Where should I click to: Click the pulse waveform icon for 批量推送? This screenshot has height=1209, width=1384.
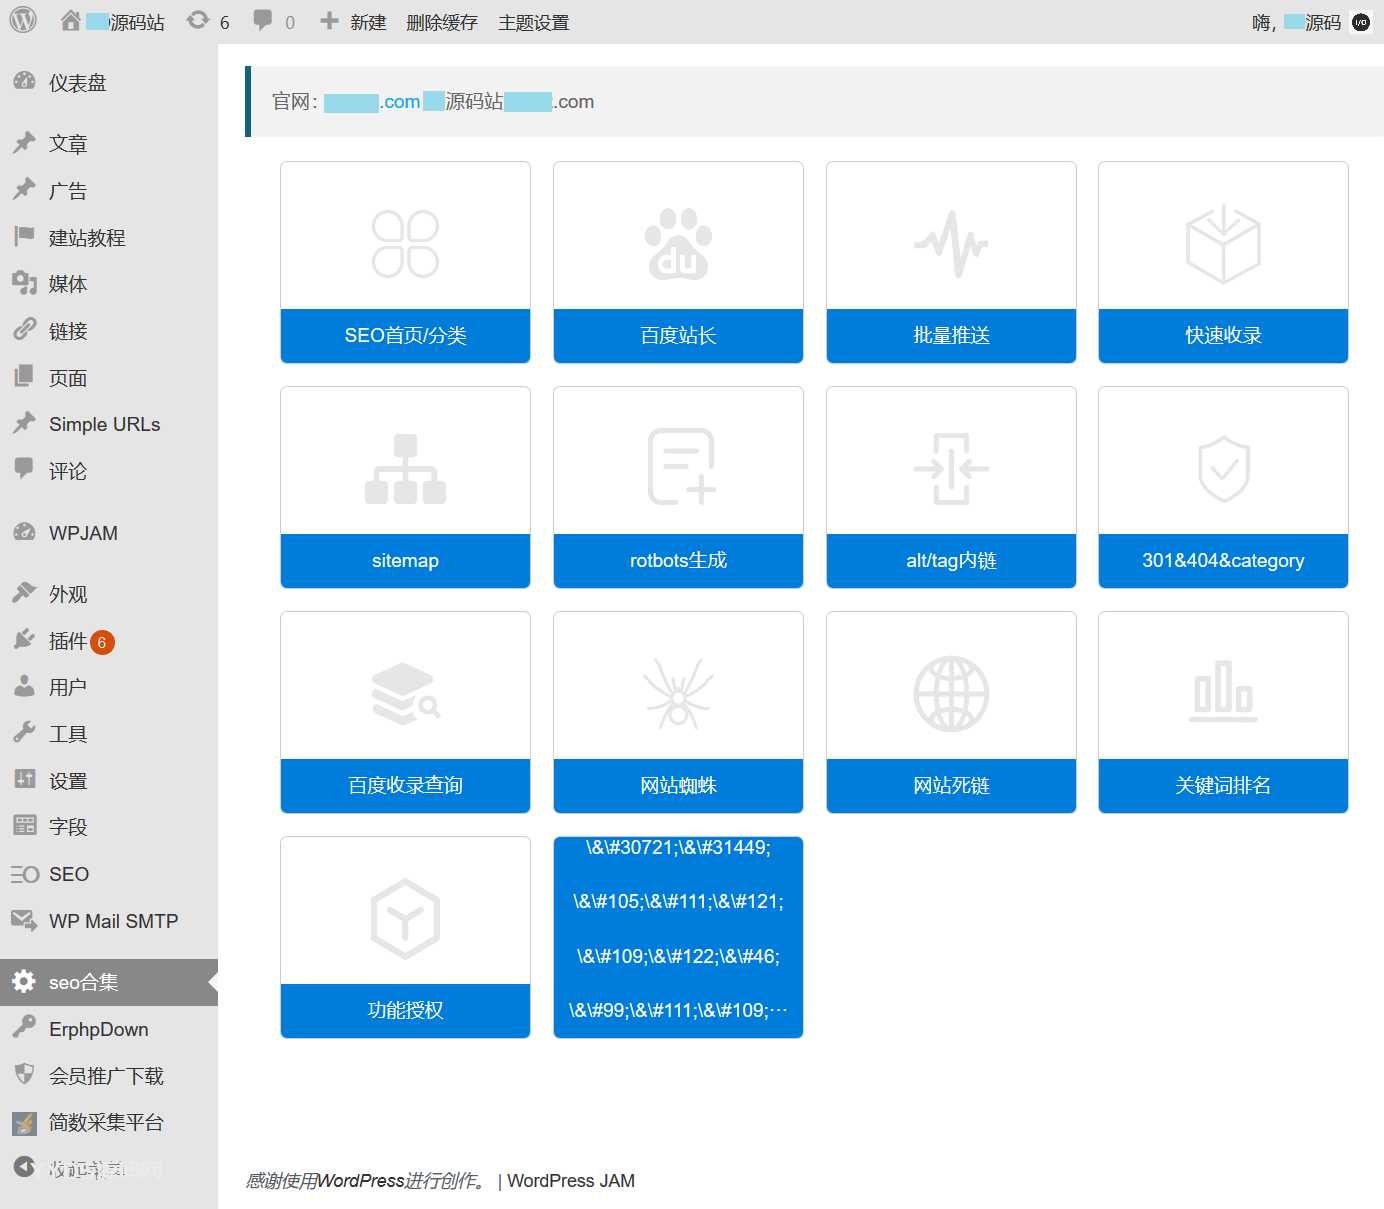click(951, 244)
